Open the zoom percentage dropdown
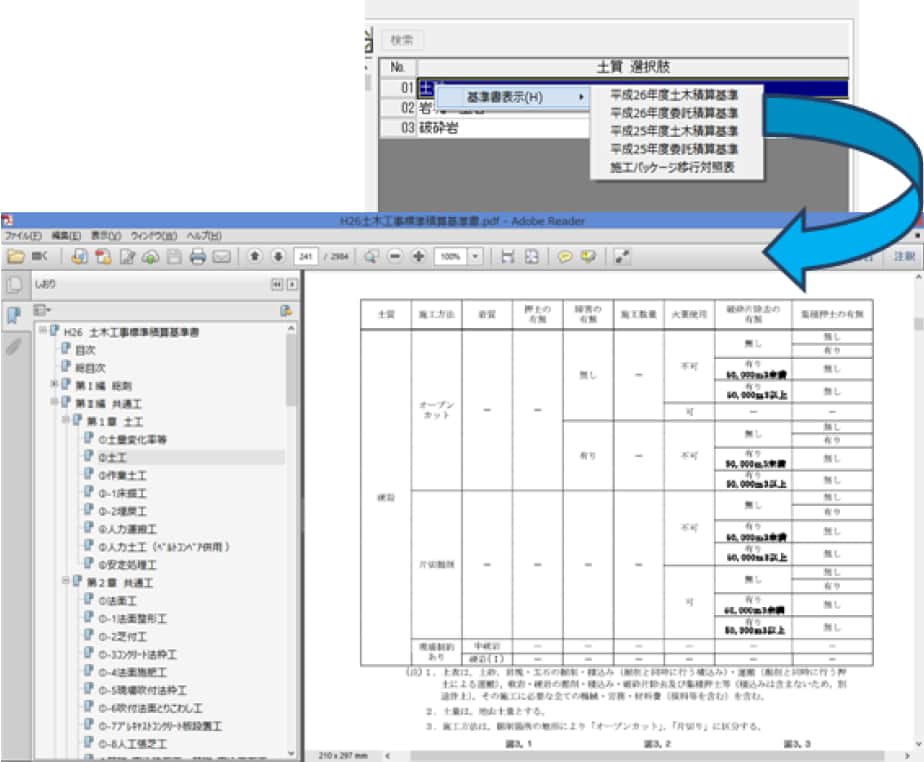This screenshot has height=762, width=924. click(474, 257)
